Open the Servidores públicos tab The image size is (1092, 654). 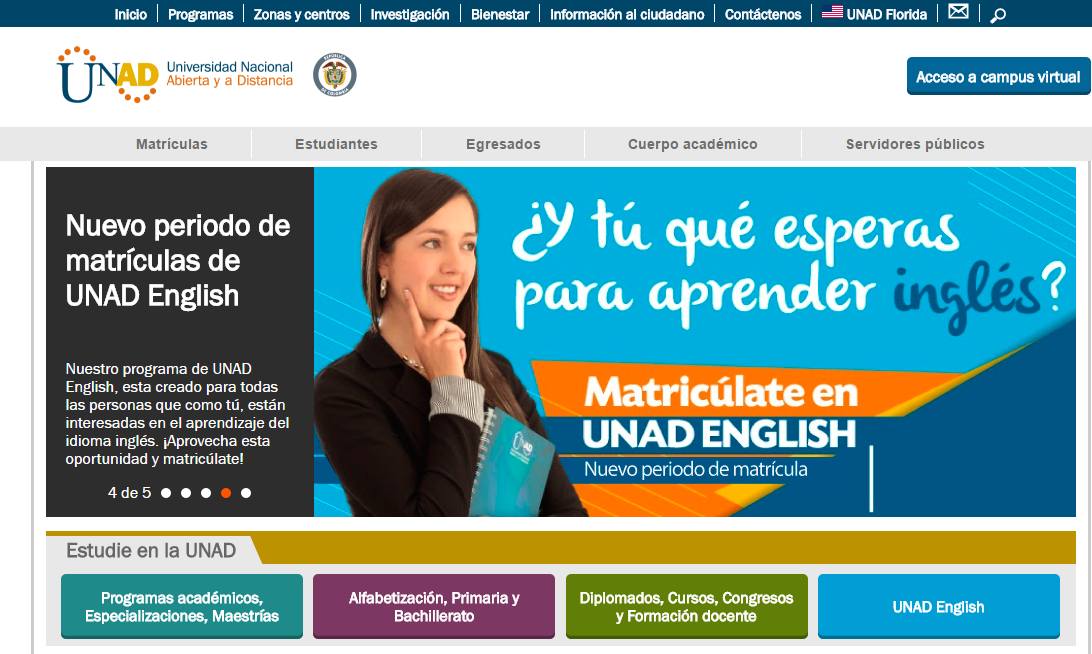915,144
